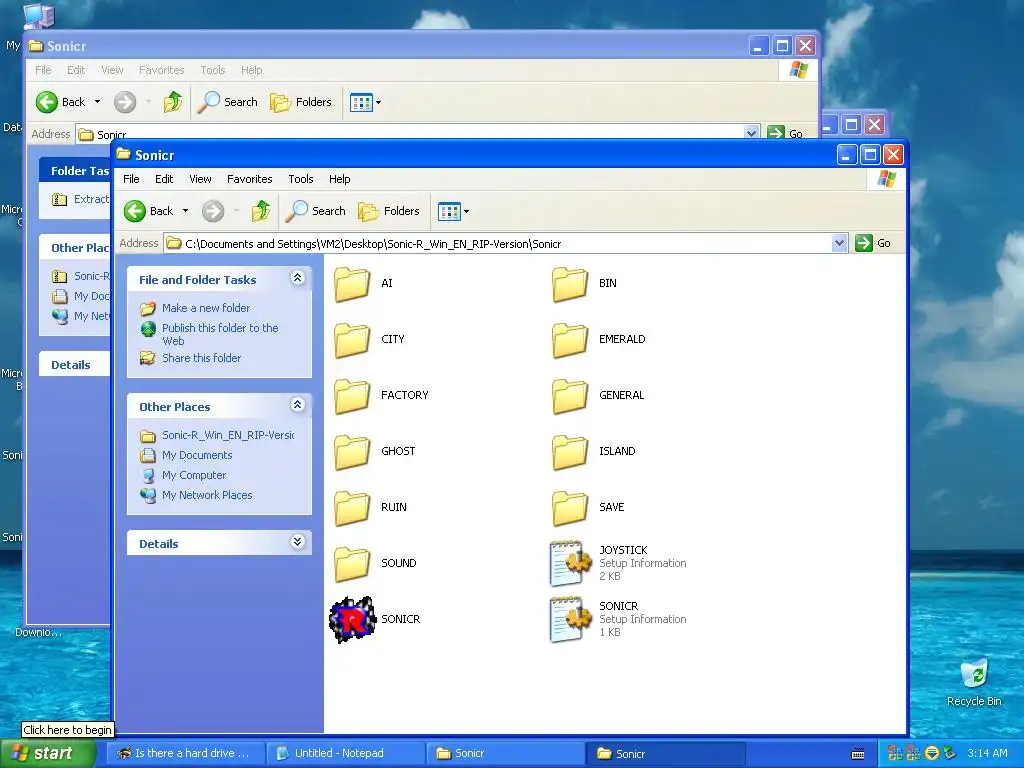The height and width of the screenshot is (768, 1024).
Task: Select the GENERAL folder icon
Action: pyautogui.click(x=570, y=396)
